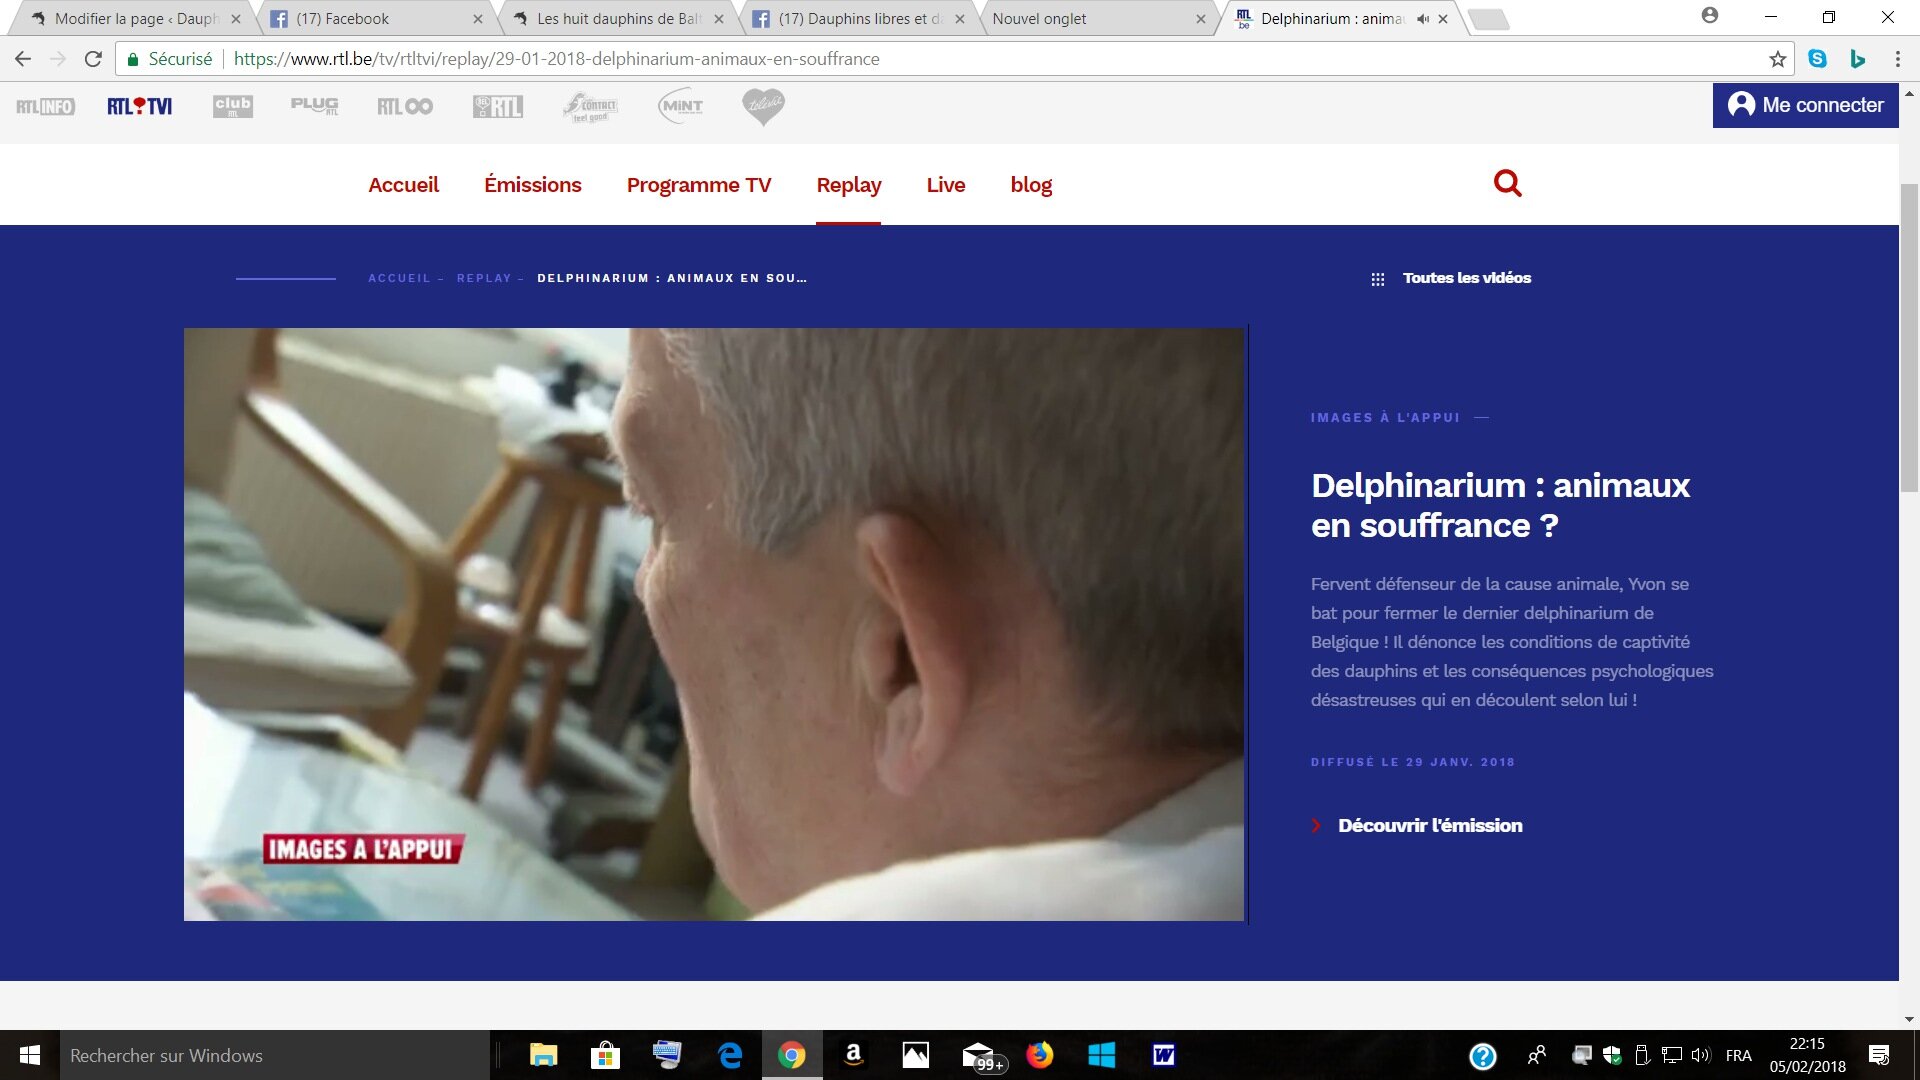This screenshot has height=1080, width=1920.
Task: Click the Me connecter button
Action: pyautogui.click(x=1805, y=105)
